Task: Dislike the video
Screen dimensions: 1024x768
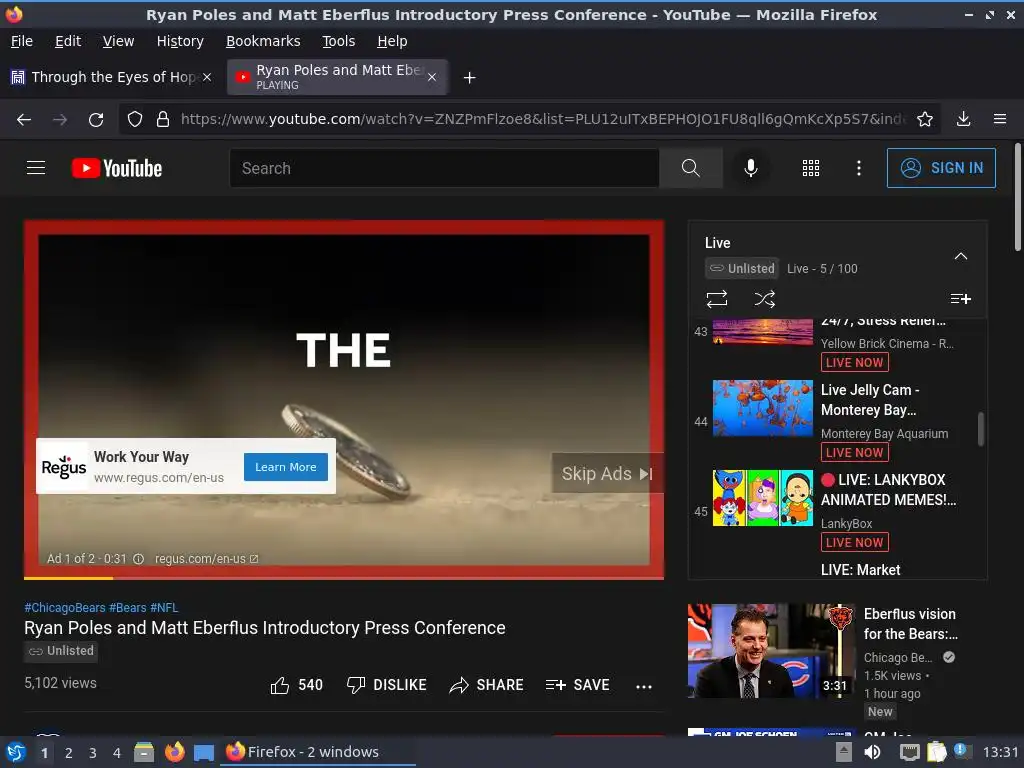Action: [x=387, y=685]
